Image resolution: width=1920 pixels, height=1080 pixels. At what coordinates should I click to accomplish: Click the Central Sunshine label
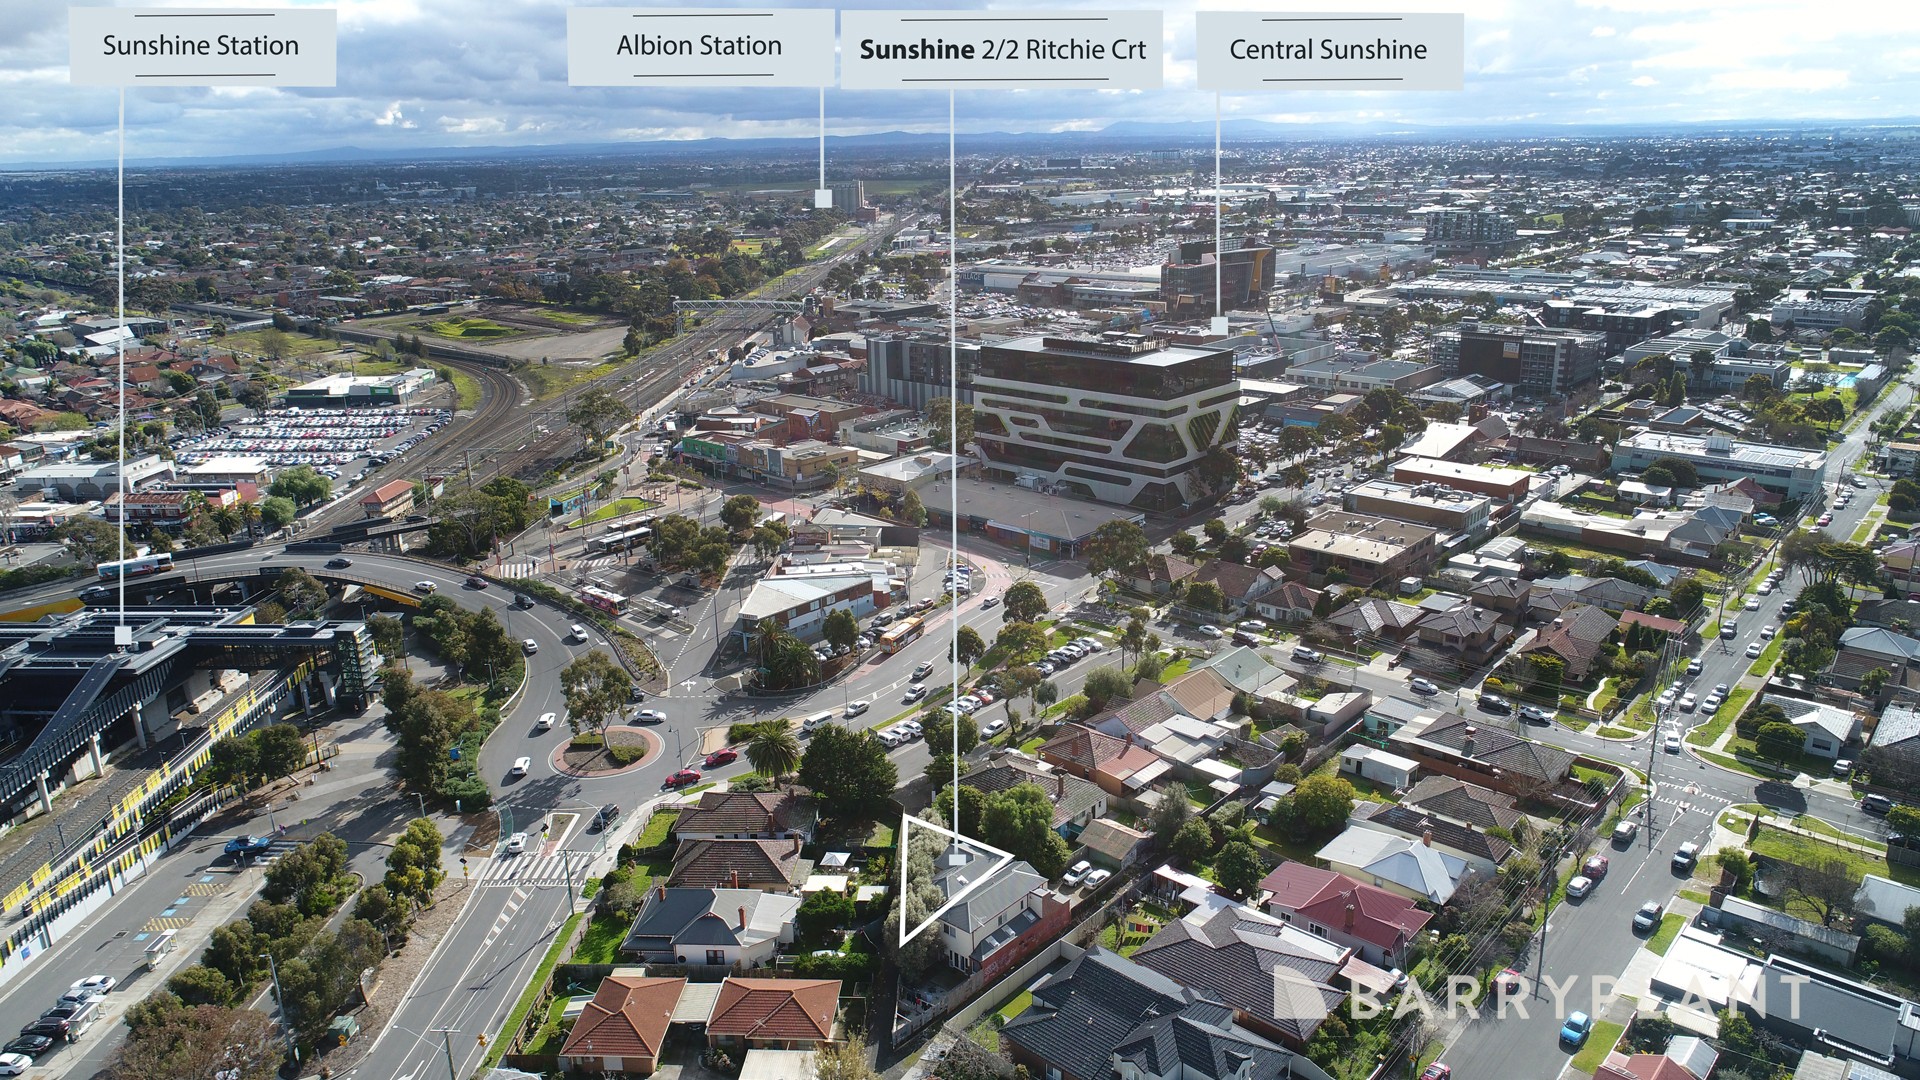pyautogui.click(x=1329, y=50)
